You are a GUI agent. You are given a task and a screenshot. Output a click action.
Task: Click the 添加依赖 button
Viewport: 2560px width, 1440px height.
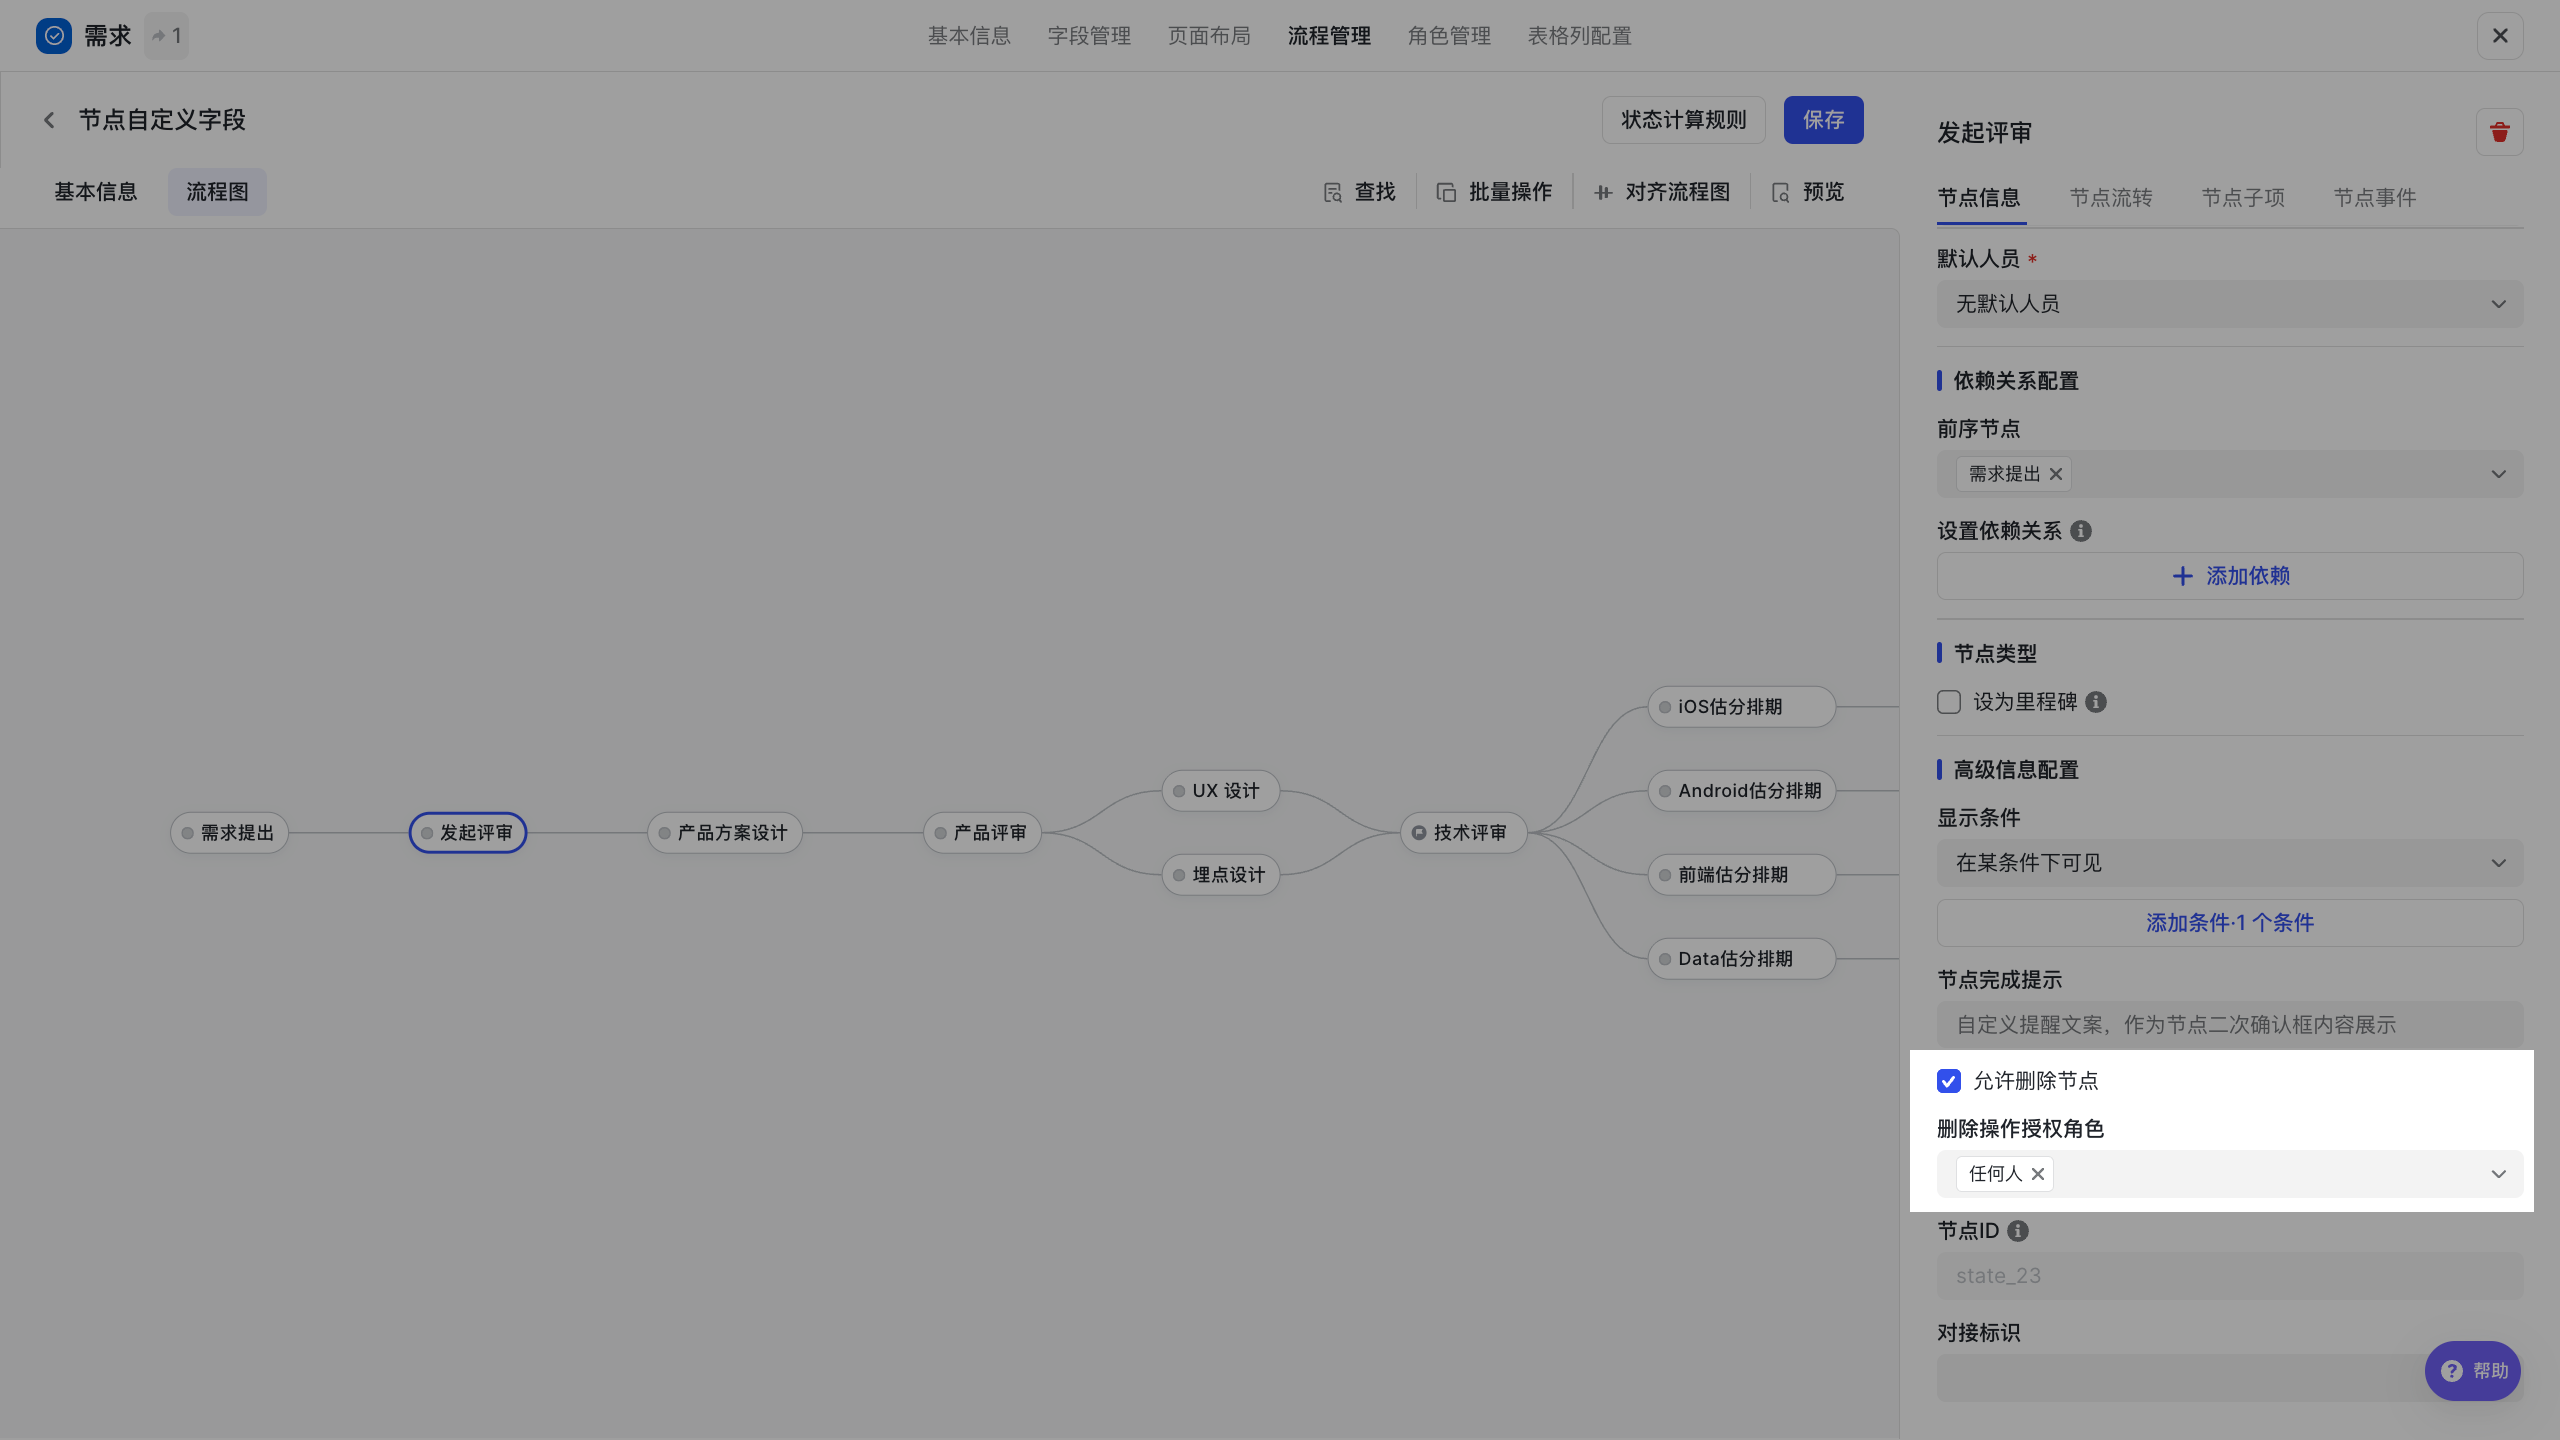coord(2230,576)
